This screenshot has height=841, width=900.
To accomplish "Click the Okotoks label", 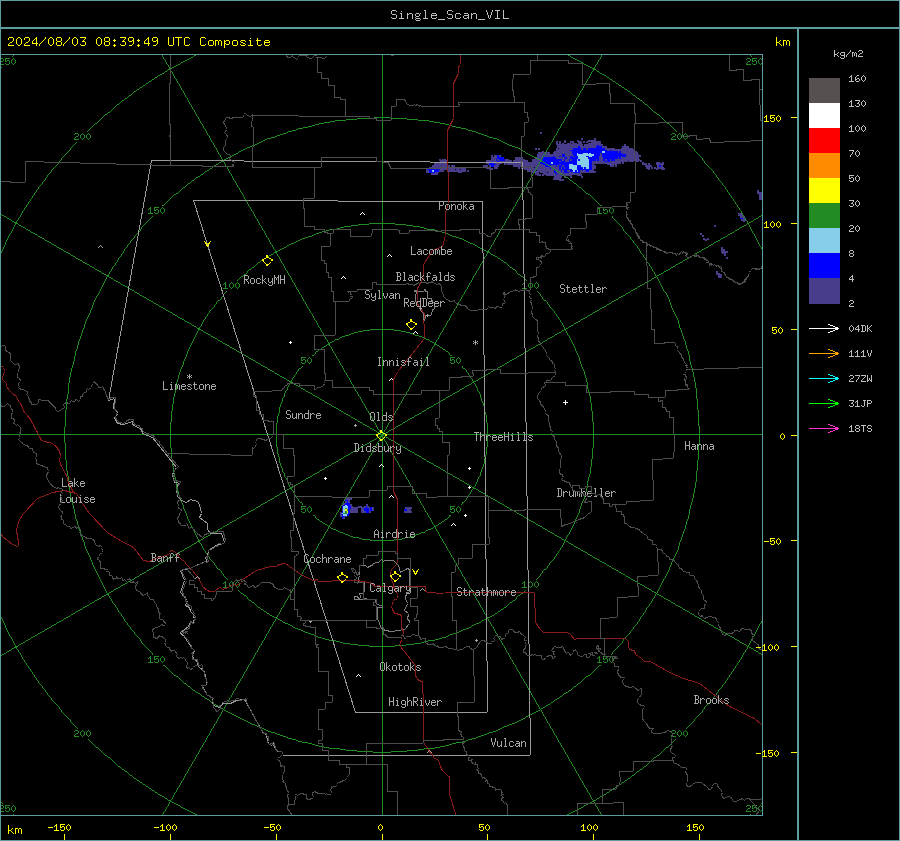I will 400,667.
